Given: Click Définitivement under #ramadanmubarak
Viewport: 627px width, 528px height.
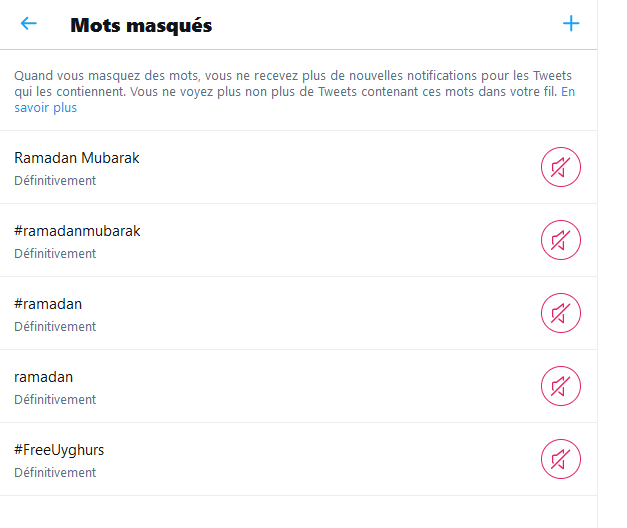Looking at the screenshot, I should coord(55,254).
